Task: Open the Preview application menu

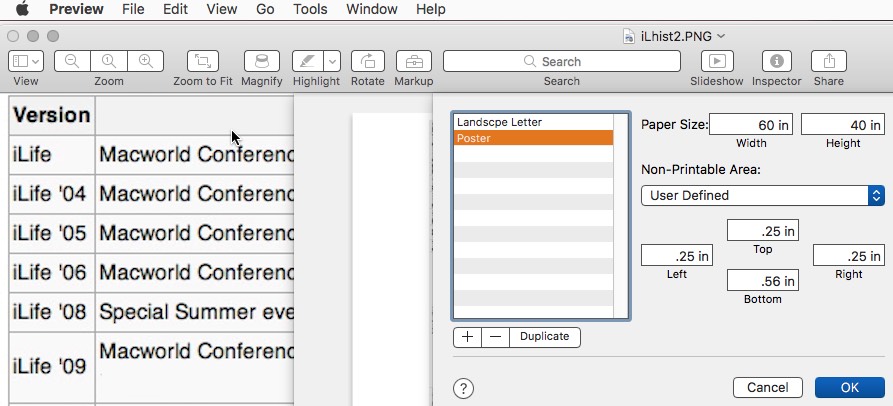Action: pos(76,9)
